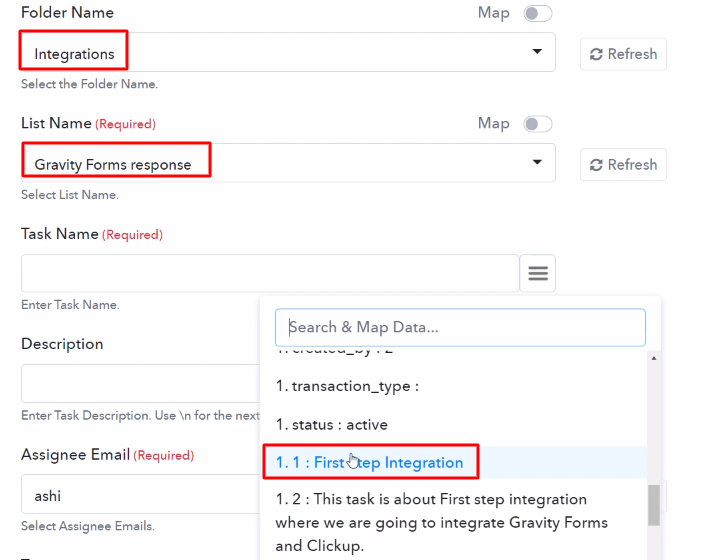Focus the Description input field
This screenshot has width=726, height=560.
click(141, 384)
